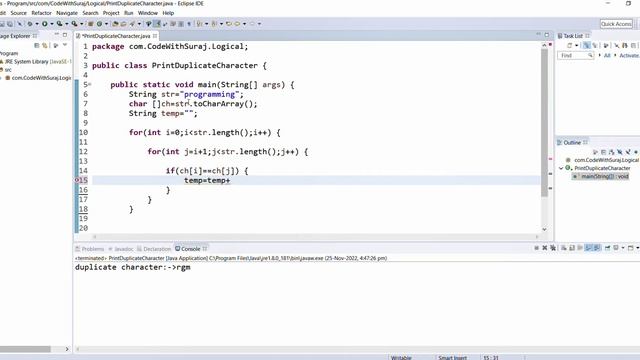Open the Open Console dropdown arrow
The image size is (640, 360).
pyautogui.click(x=638, y=248)
